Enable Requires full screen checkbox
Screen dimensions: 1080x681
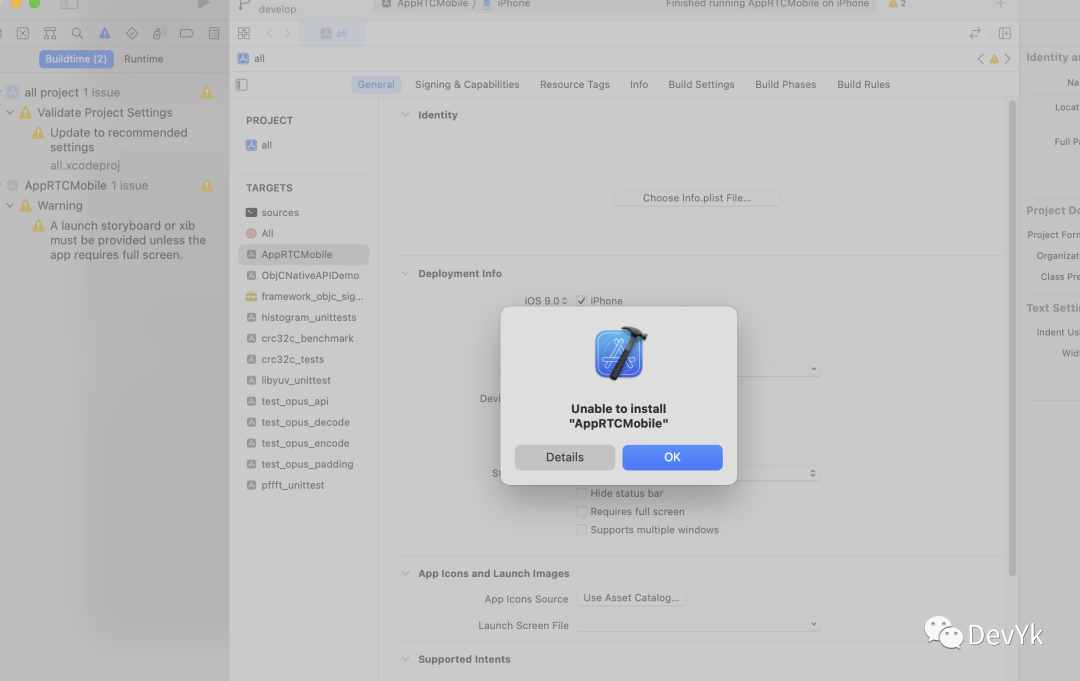tap(581, 512)
